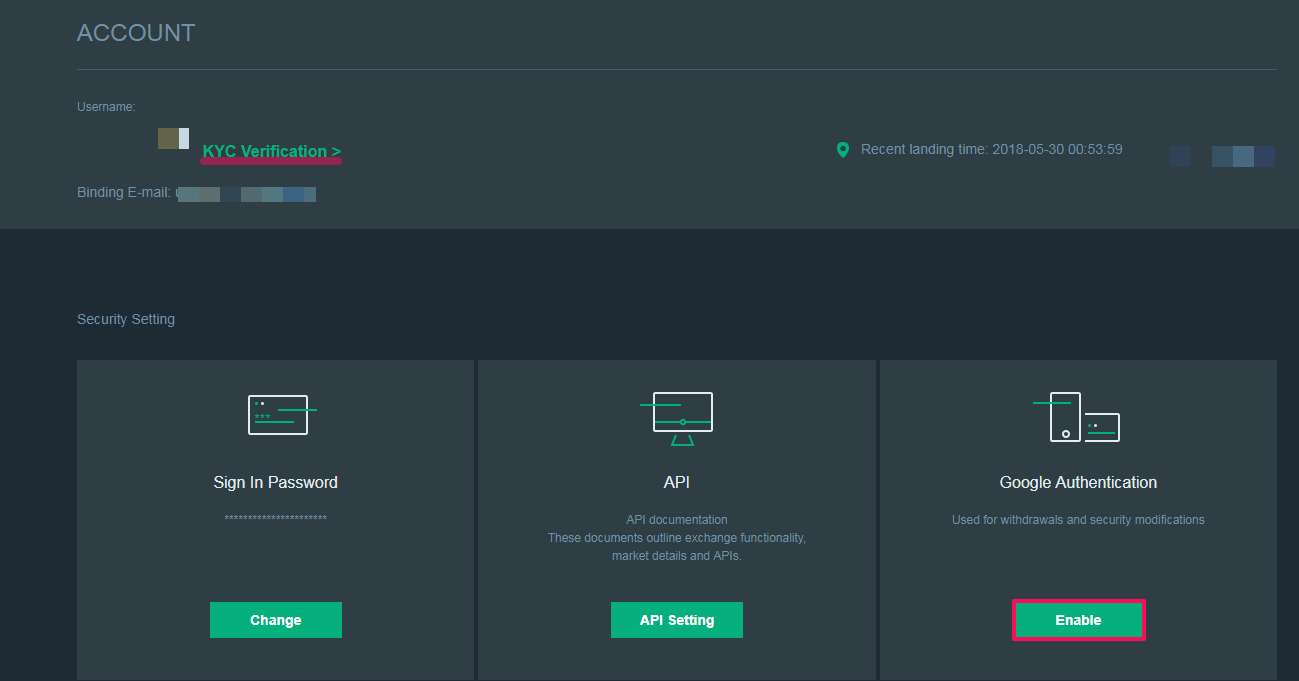
Task: Select the Sign In Password title
Action: pyautogui.click(x=275, y=482)
